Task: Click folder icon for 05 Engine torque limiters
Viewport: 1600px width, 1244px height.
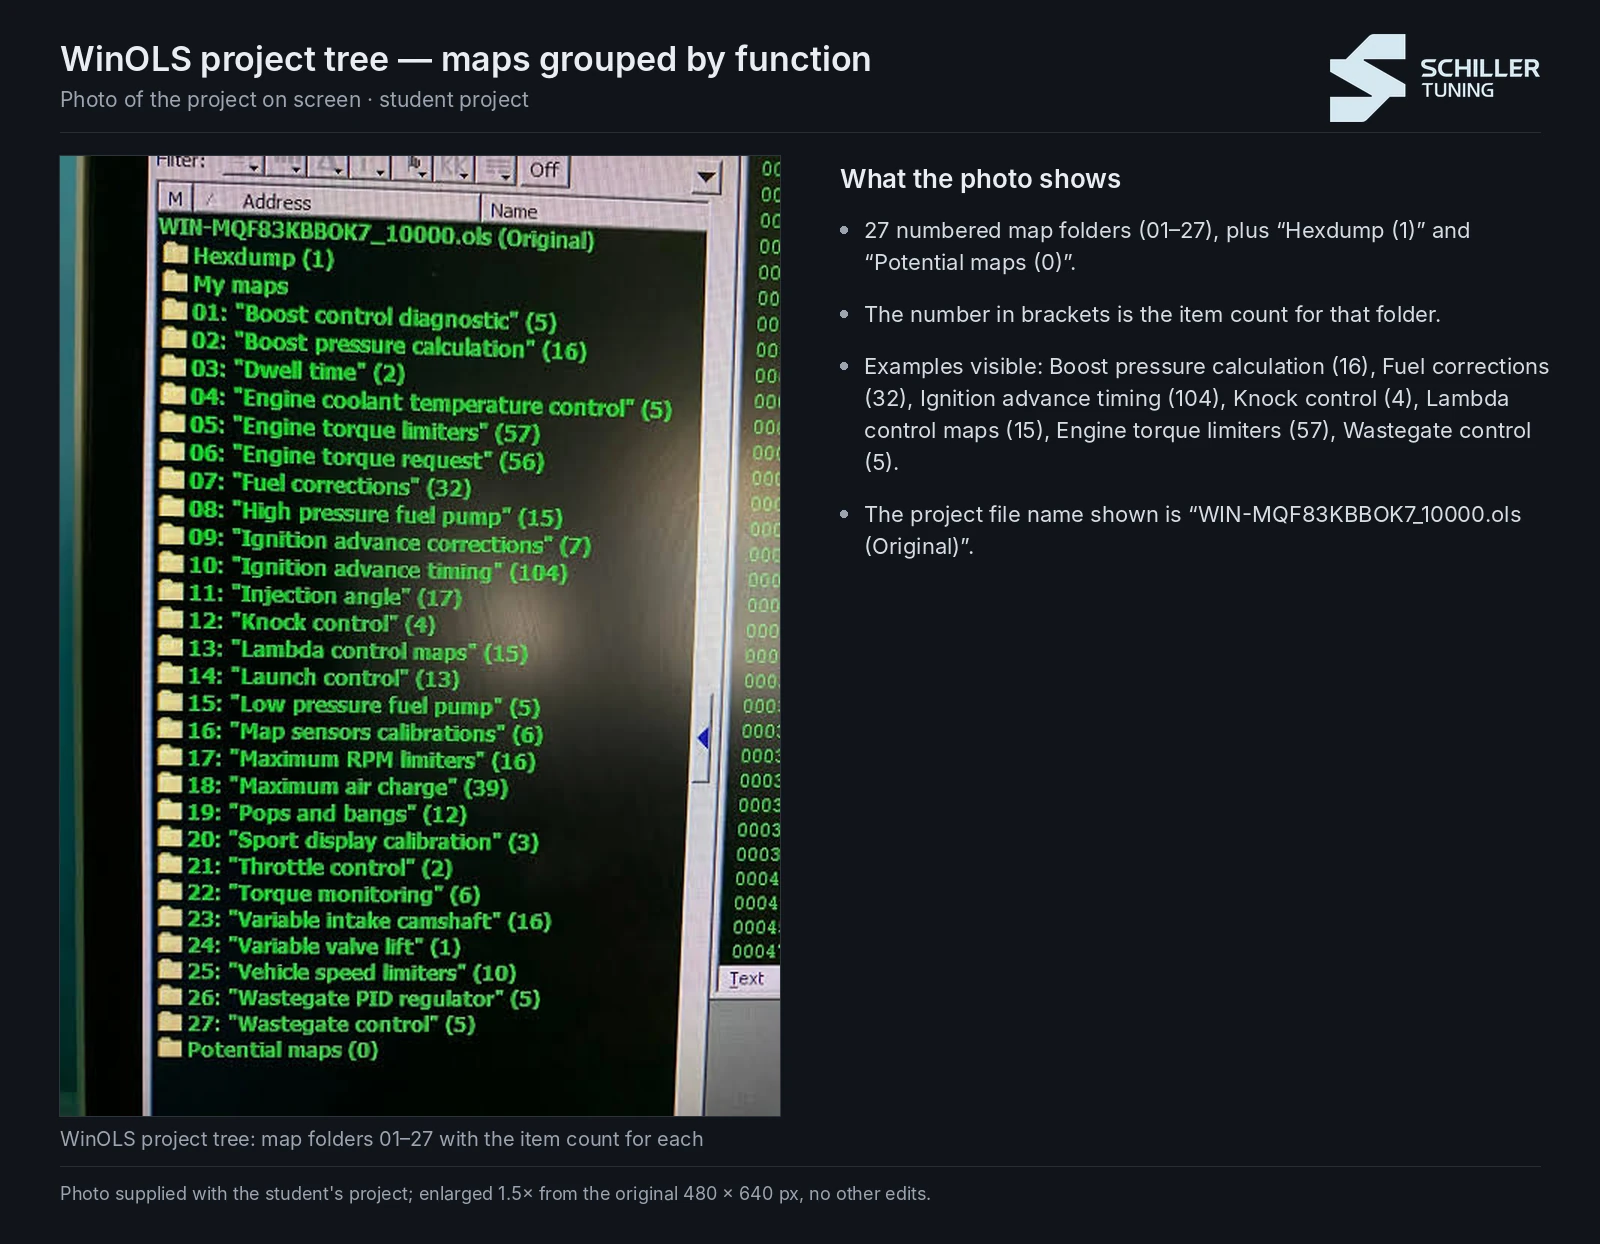Action: pyautogui.click(x=174, y=422)
